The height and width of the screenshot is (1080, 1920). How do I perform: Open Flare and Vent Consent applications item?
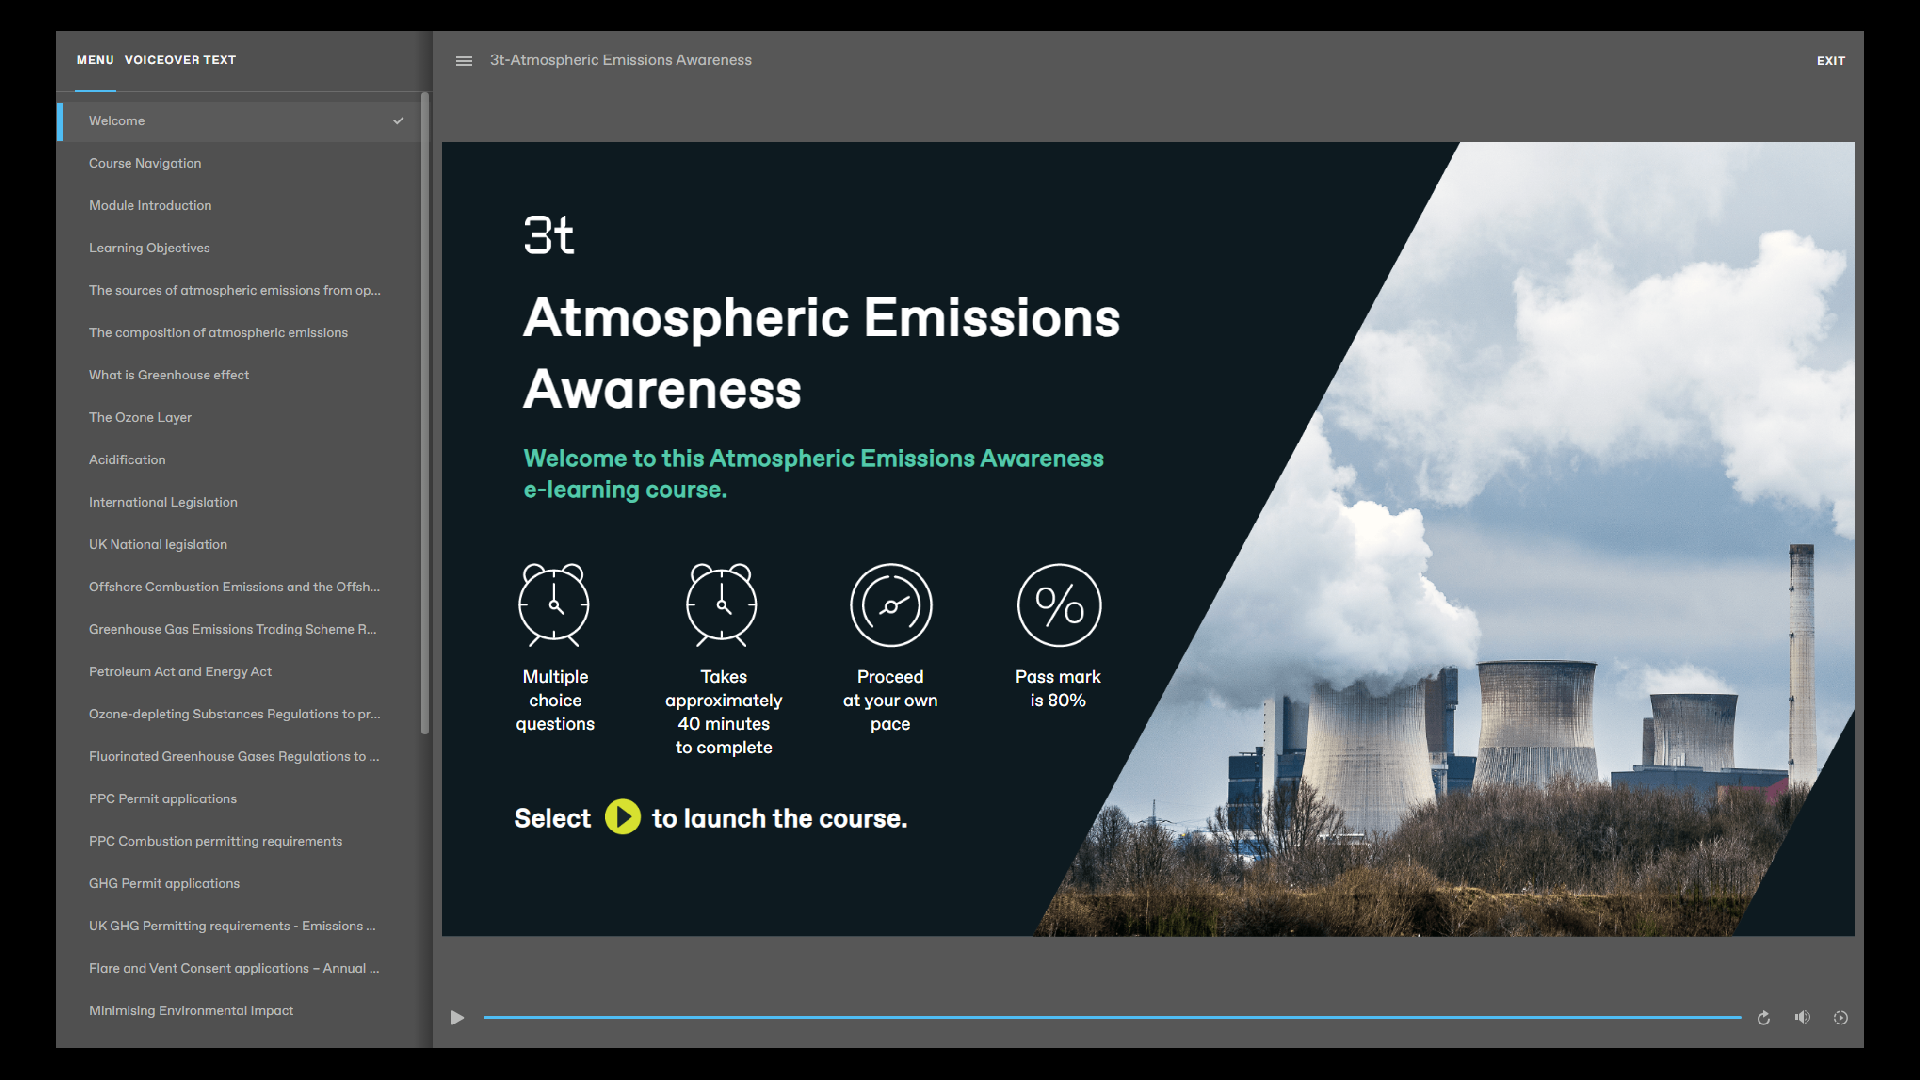pos(240,969)
